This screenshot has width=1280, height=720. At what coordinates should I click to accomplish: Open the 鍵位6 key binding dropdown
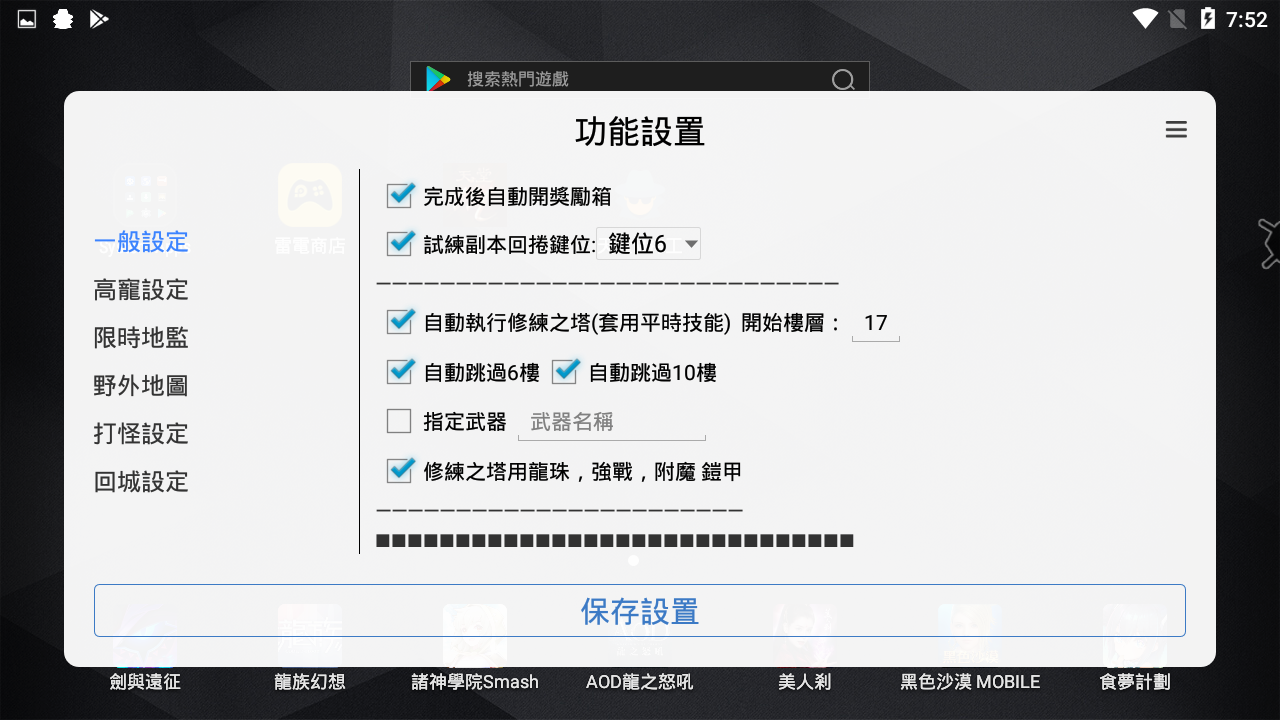649,243
